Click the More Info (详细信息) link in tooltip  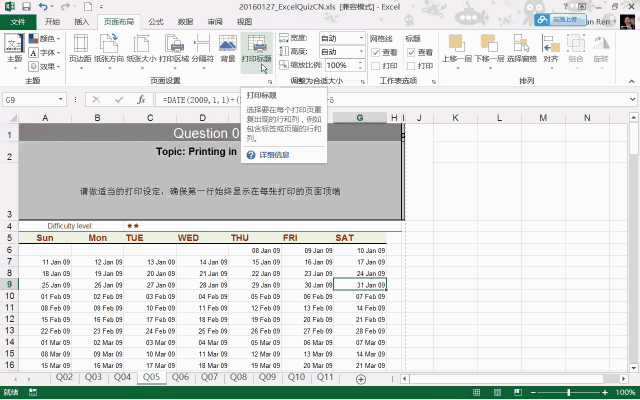[x=274, y=155]
